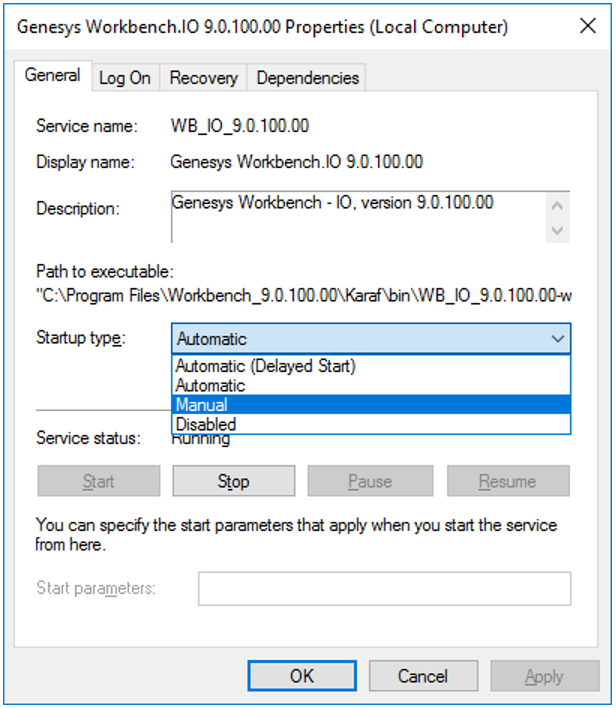Collapse the Startup type combo box arrow
The width and height of the screenshot is (616, 708).
pyautogui.click(x=557, y=339)
